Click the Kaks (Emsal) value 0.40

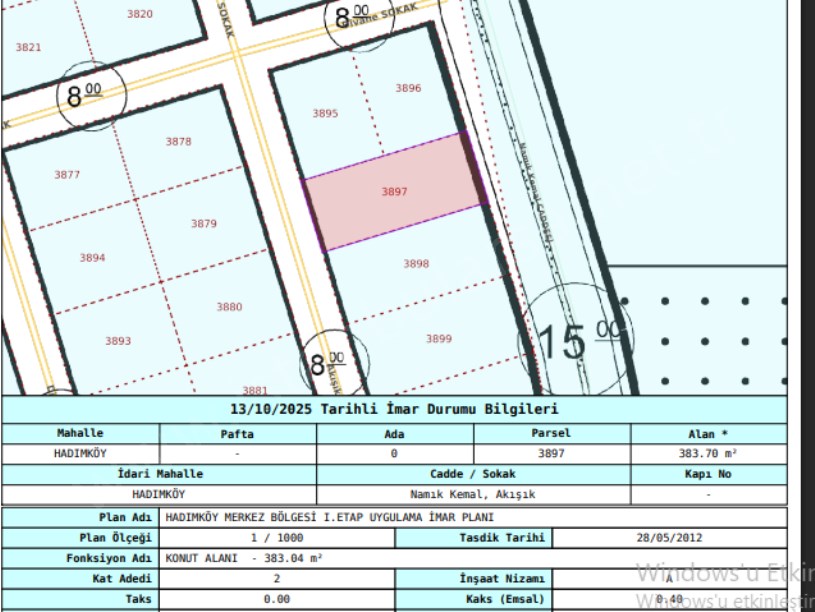[x=669, y=599]
